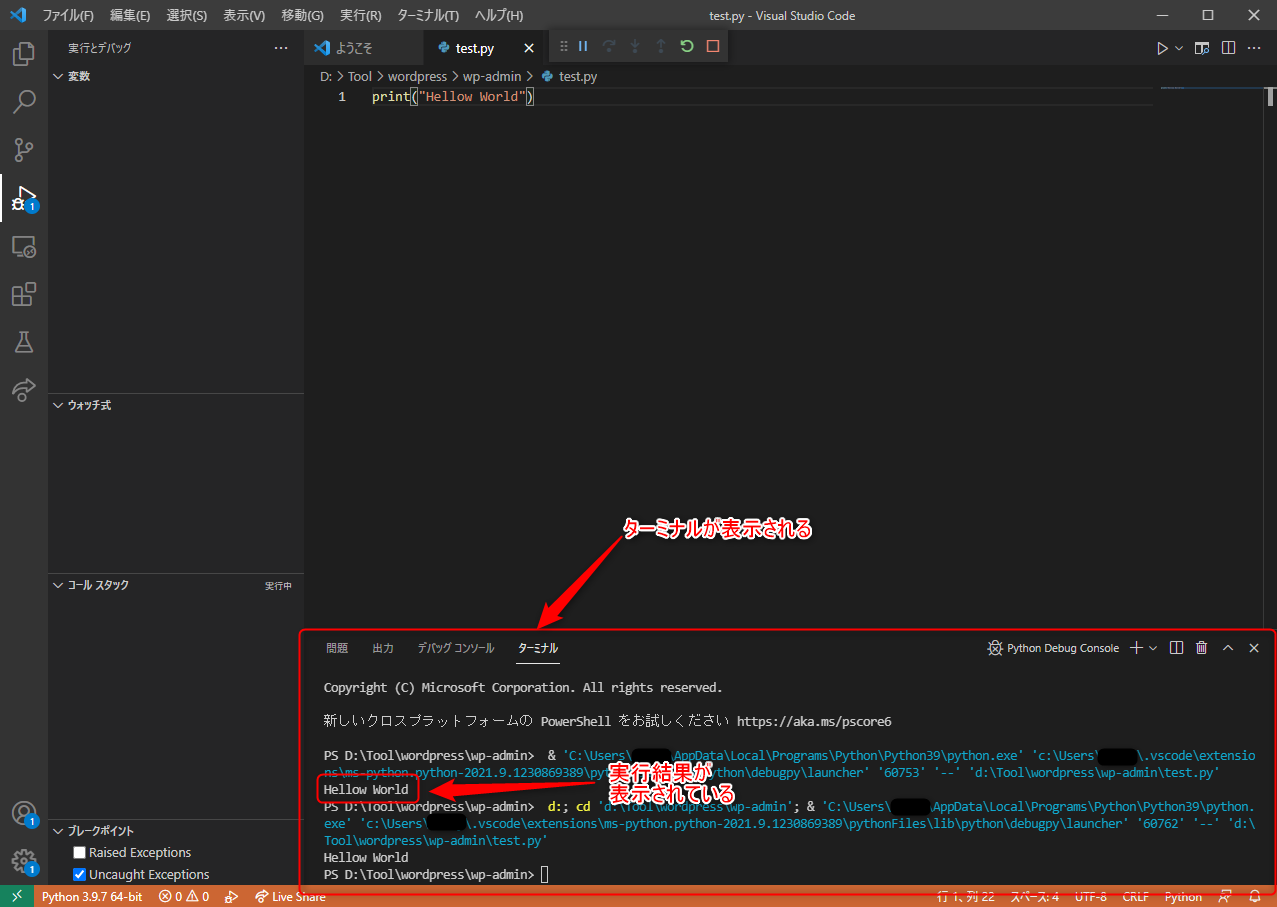The height and width of the screenshot is (907, 1277).
Task: Enable the Raised Exceptions breakpoint checkbox
Action: point(80,853)
